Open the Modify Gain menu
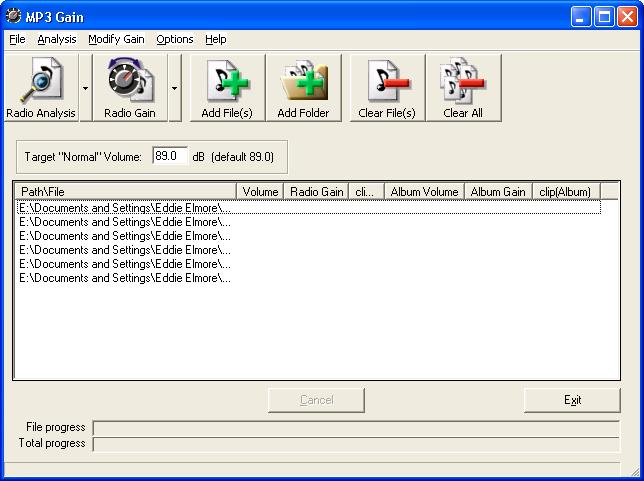This screenshot has width=644, height=481. [x=116, y=39]
